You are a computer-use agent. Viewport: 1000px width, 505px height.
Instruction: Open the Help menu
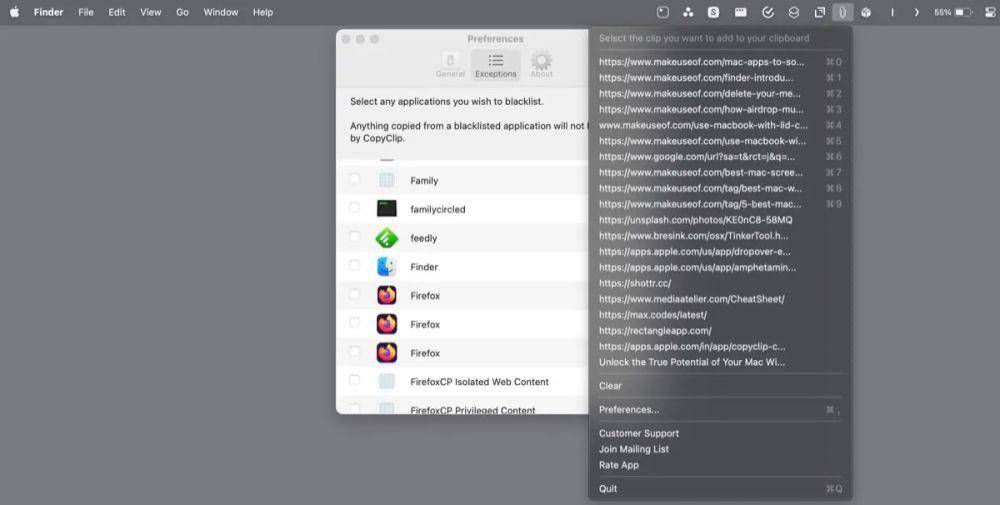click(x=263, y=12)
